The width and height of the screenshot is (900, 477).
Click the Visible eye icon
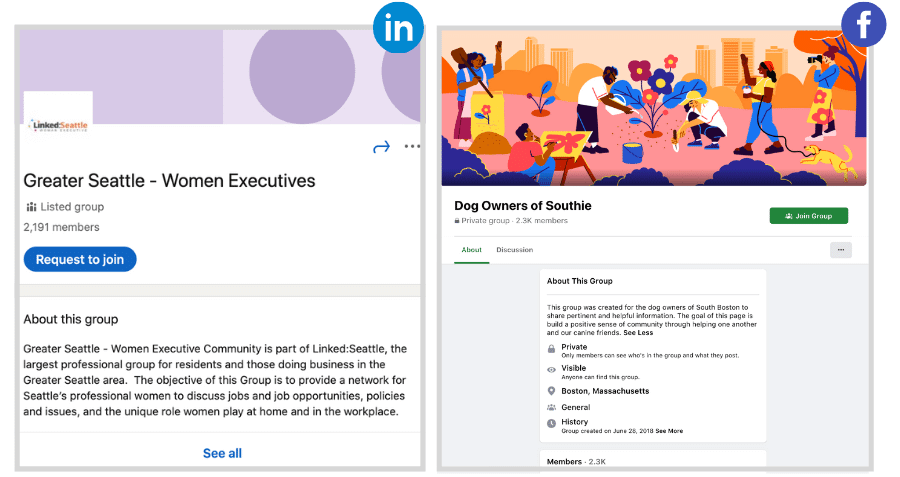click(551, 369)
